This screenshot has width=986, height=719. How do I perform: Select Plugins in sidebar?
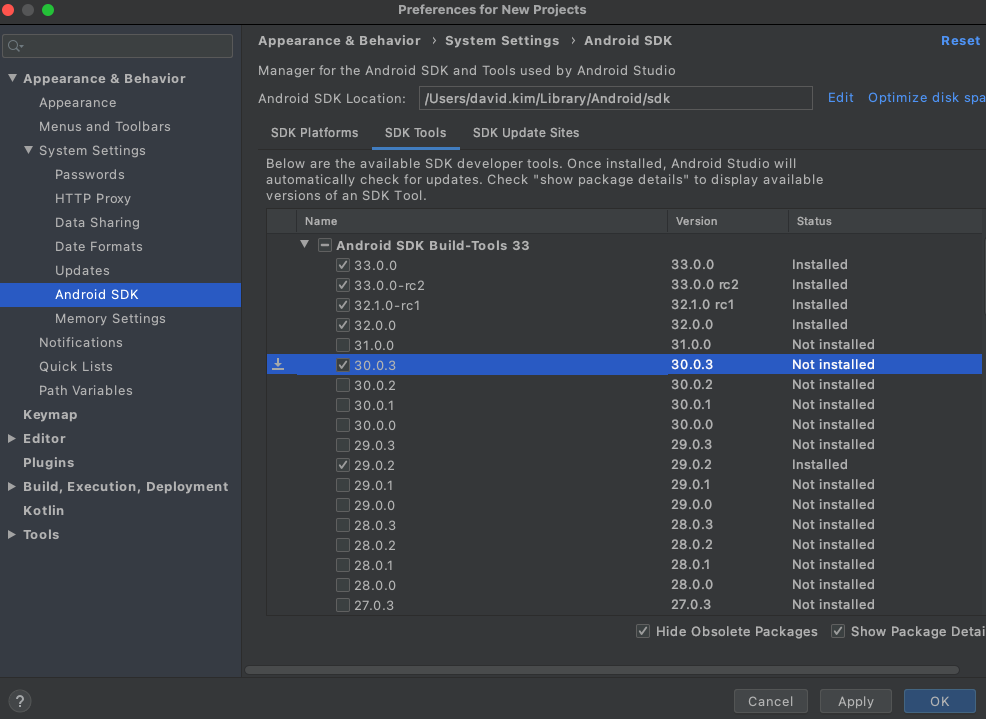[48, 462]
